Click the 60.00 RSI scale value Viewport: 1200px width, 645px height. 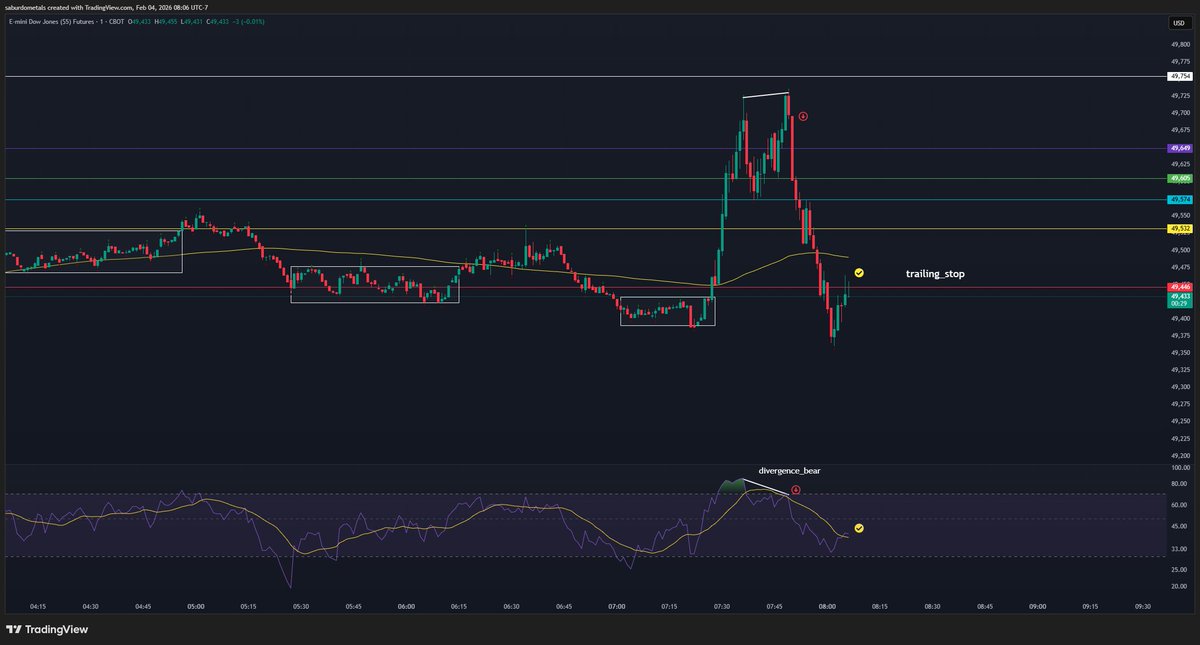[x=1180, y=505]
